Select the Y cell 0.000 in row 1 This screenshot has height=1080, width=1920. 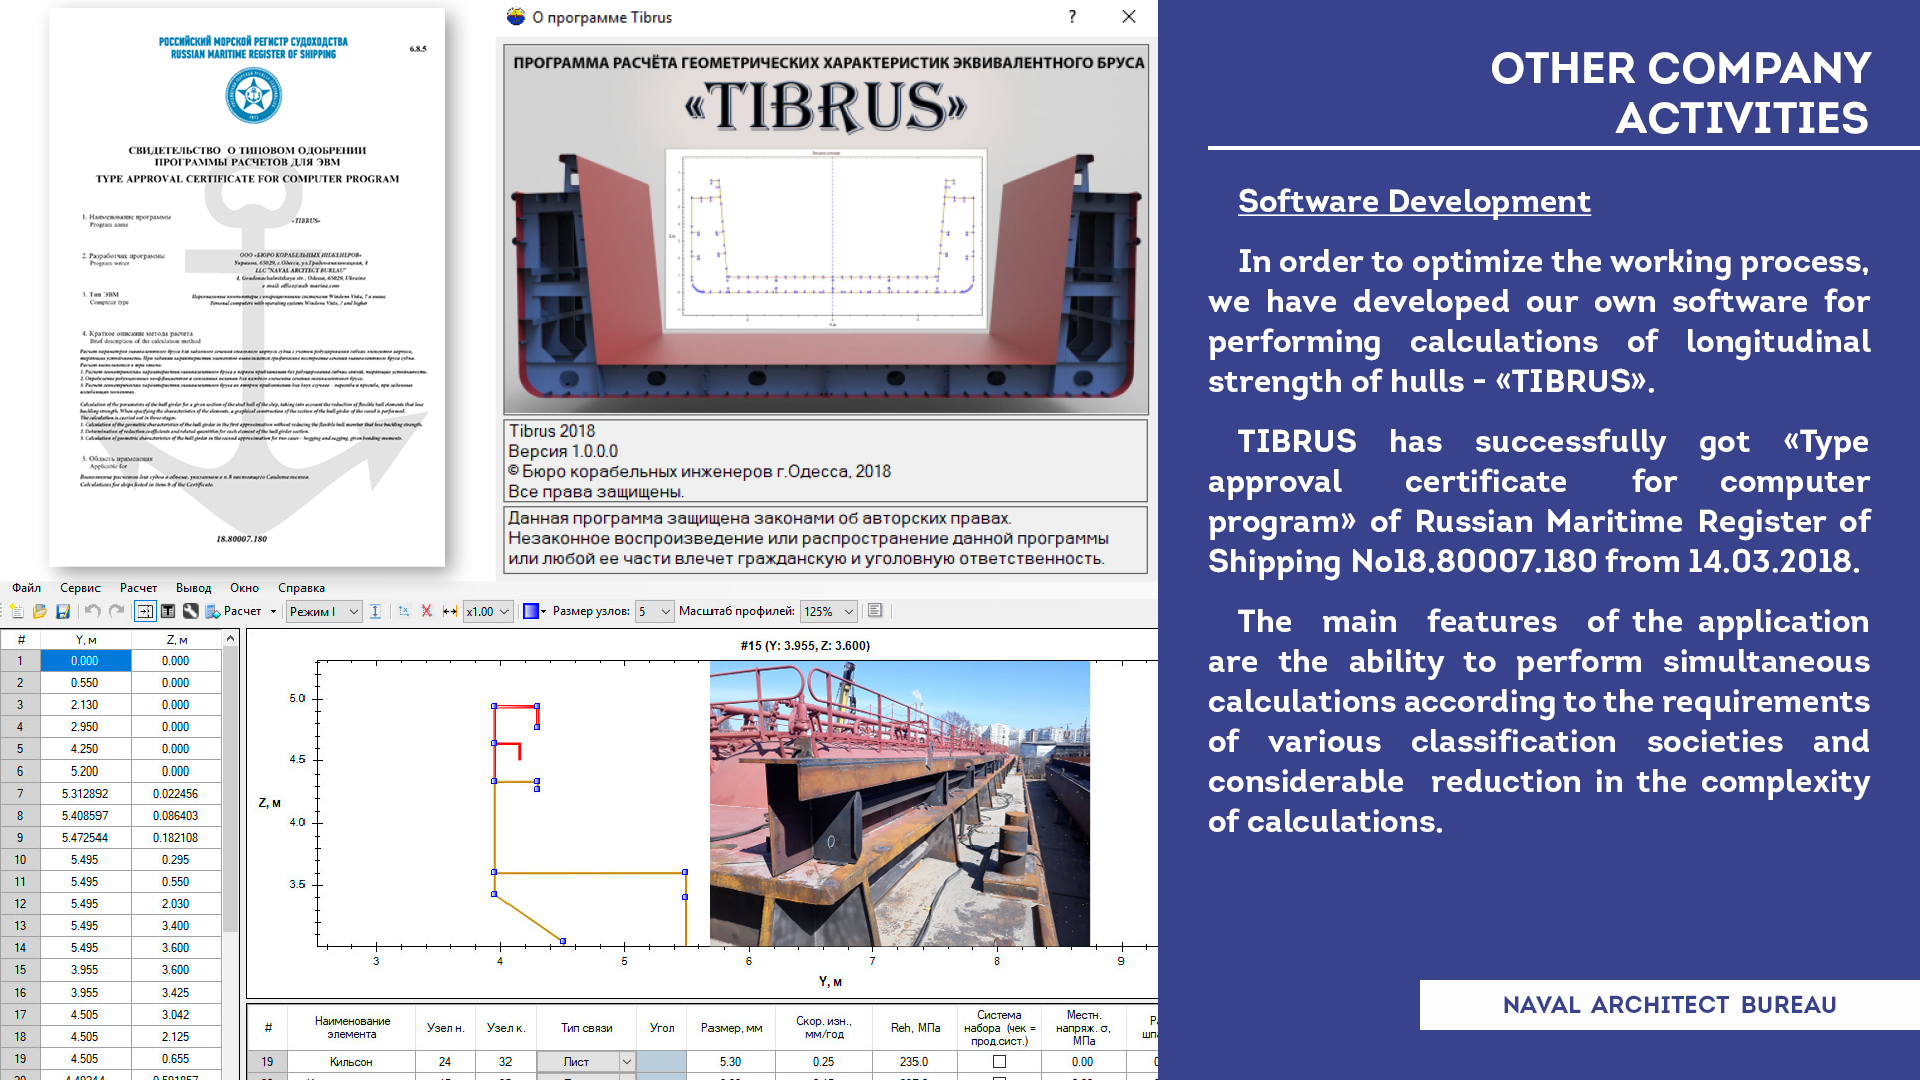(x=85, y=661)
